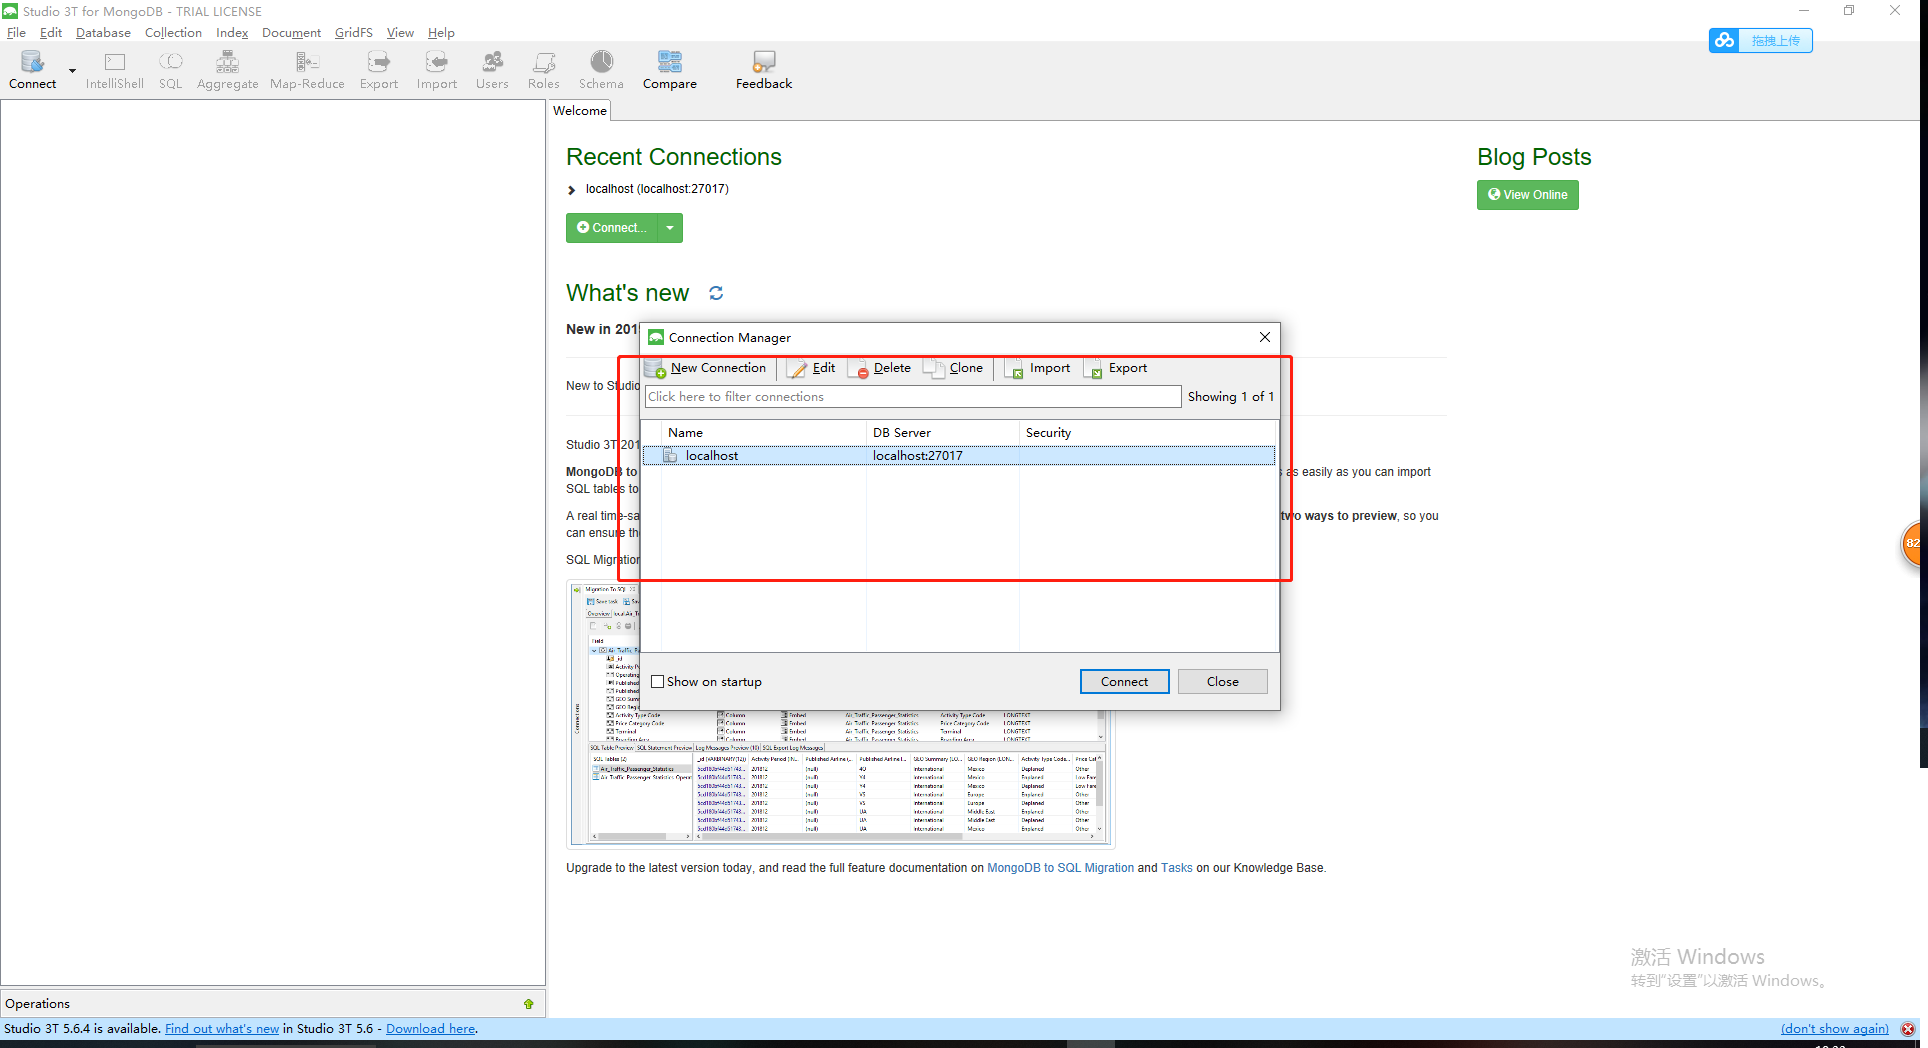Click the Close button in Connection Manager
This screenshot has height=1048, width=1928.
(x=1222, y=681)
